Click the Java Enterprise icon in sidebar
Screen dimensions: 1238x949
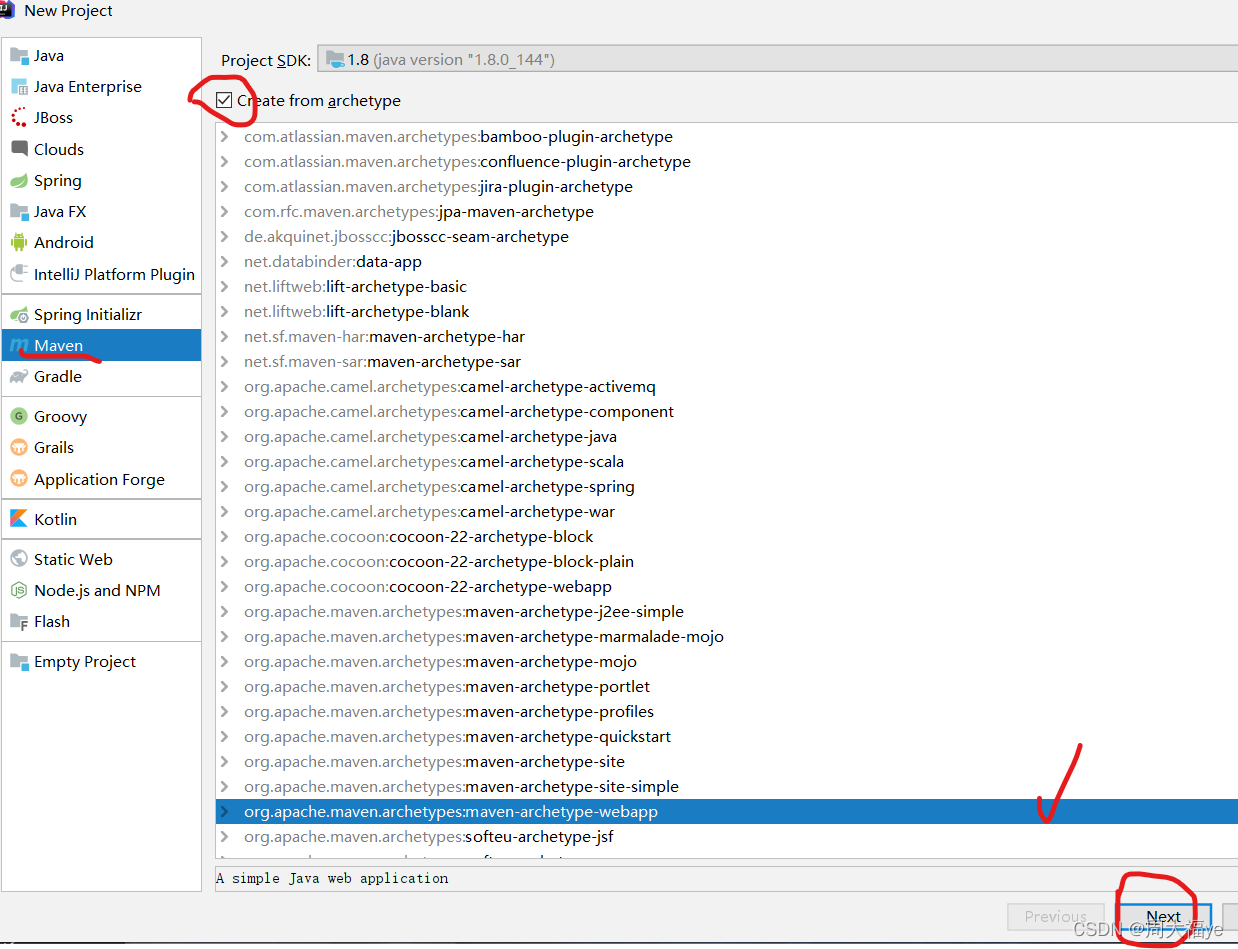[x=19, y=87]
